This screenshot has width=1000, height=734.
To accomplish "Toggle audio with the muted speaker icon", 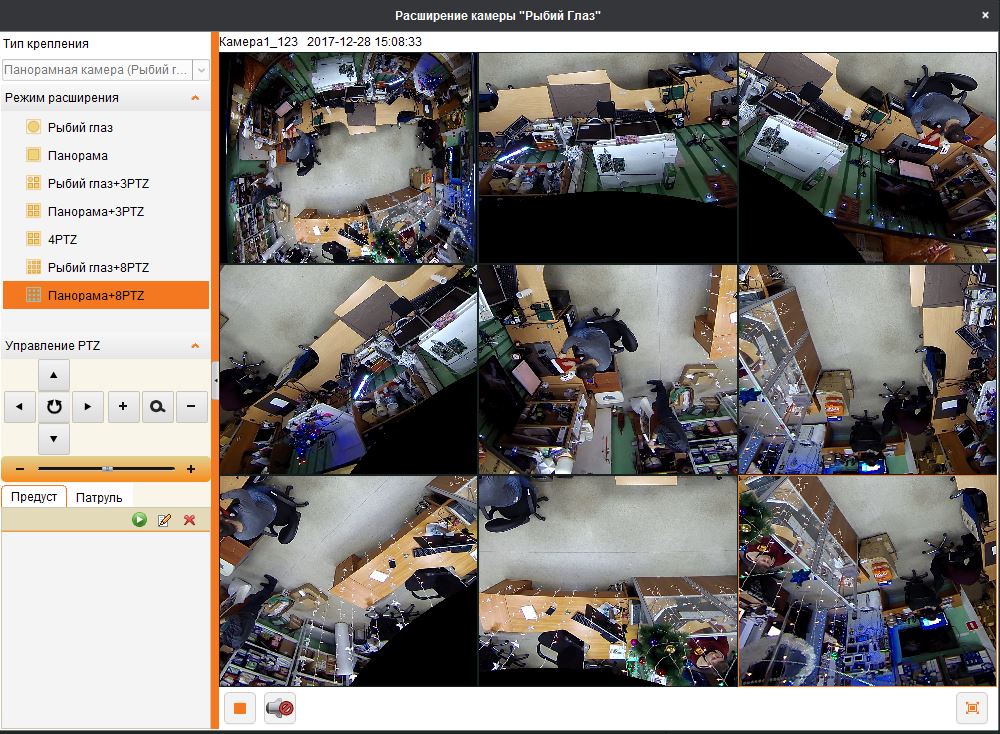I will [x=279, y=708].
